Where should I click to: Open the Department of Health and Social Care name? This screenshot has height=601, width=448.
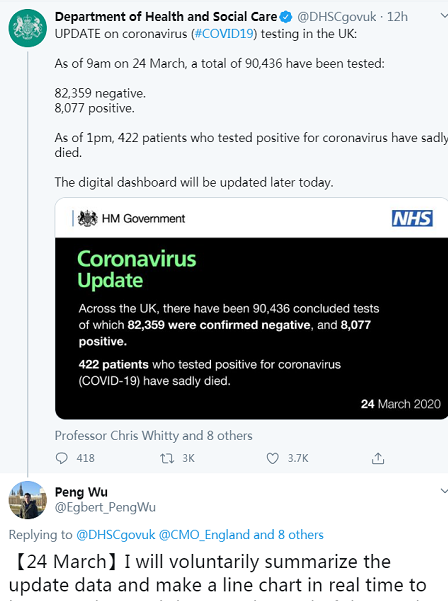166,17
